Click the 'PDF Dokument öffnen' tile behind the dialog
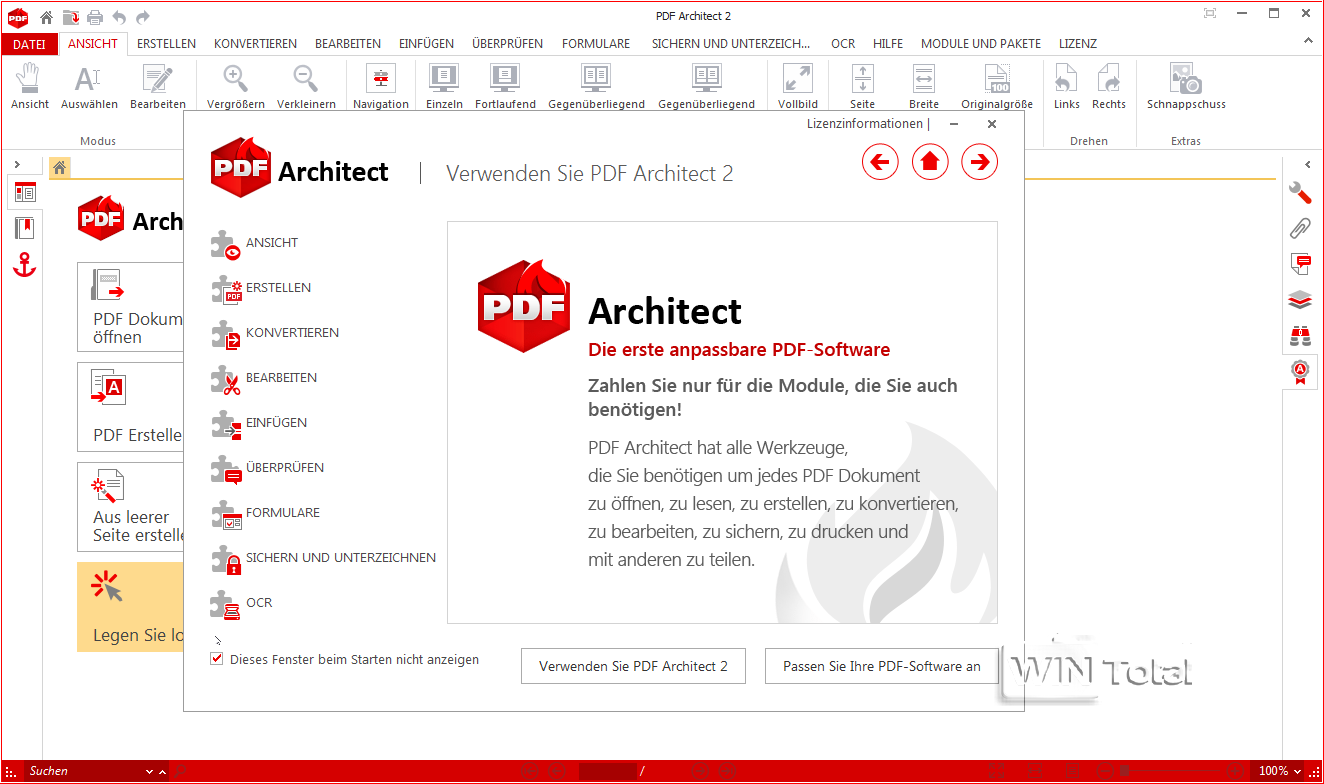The width and height of the screenshot is (1324, 784). pos(131,307)
